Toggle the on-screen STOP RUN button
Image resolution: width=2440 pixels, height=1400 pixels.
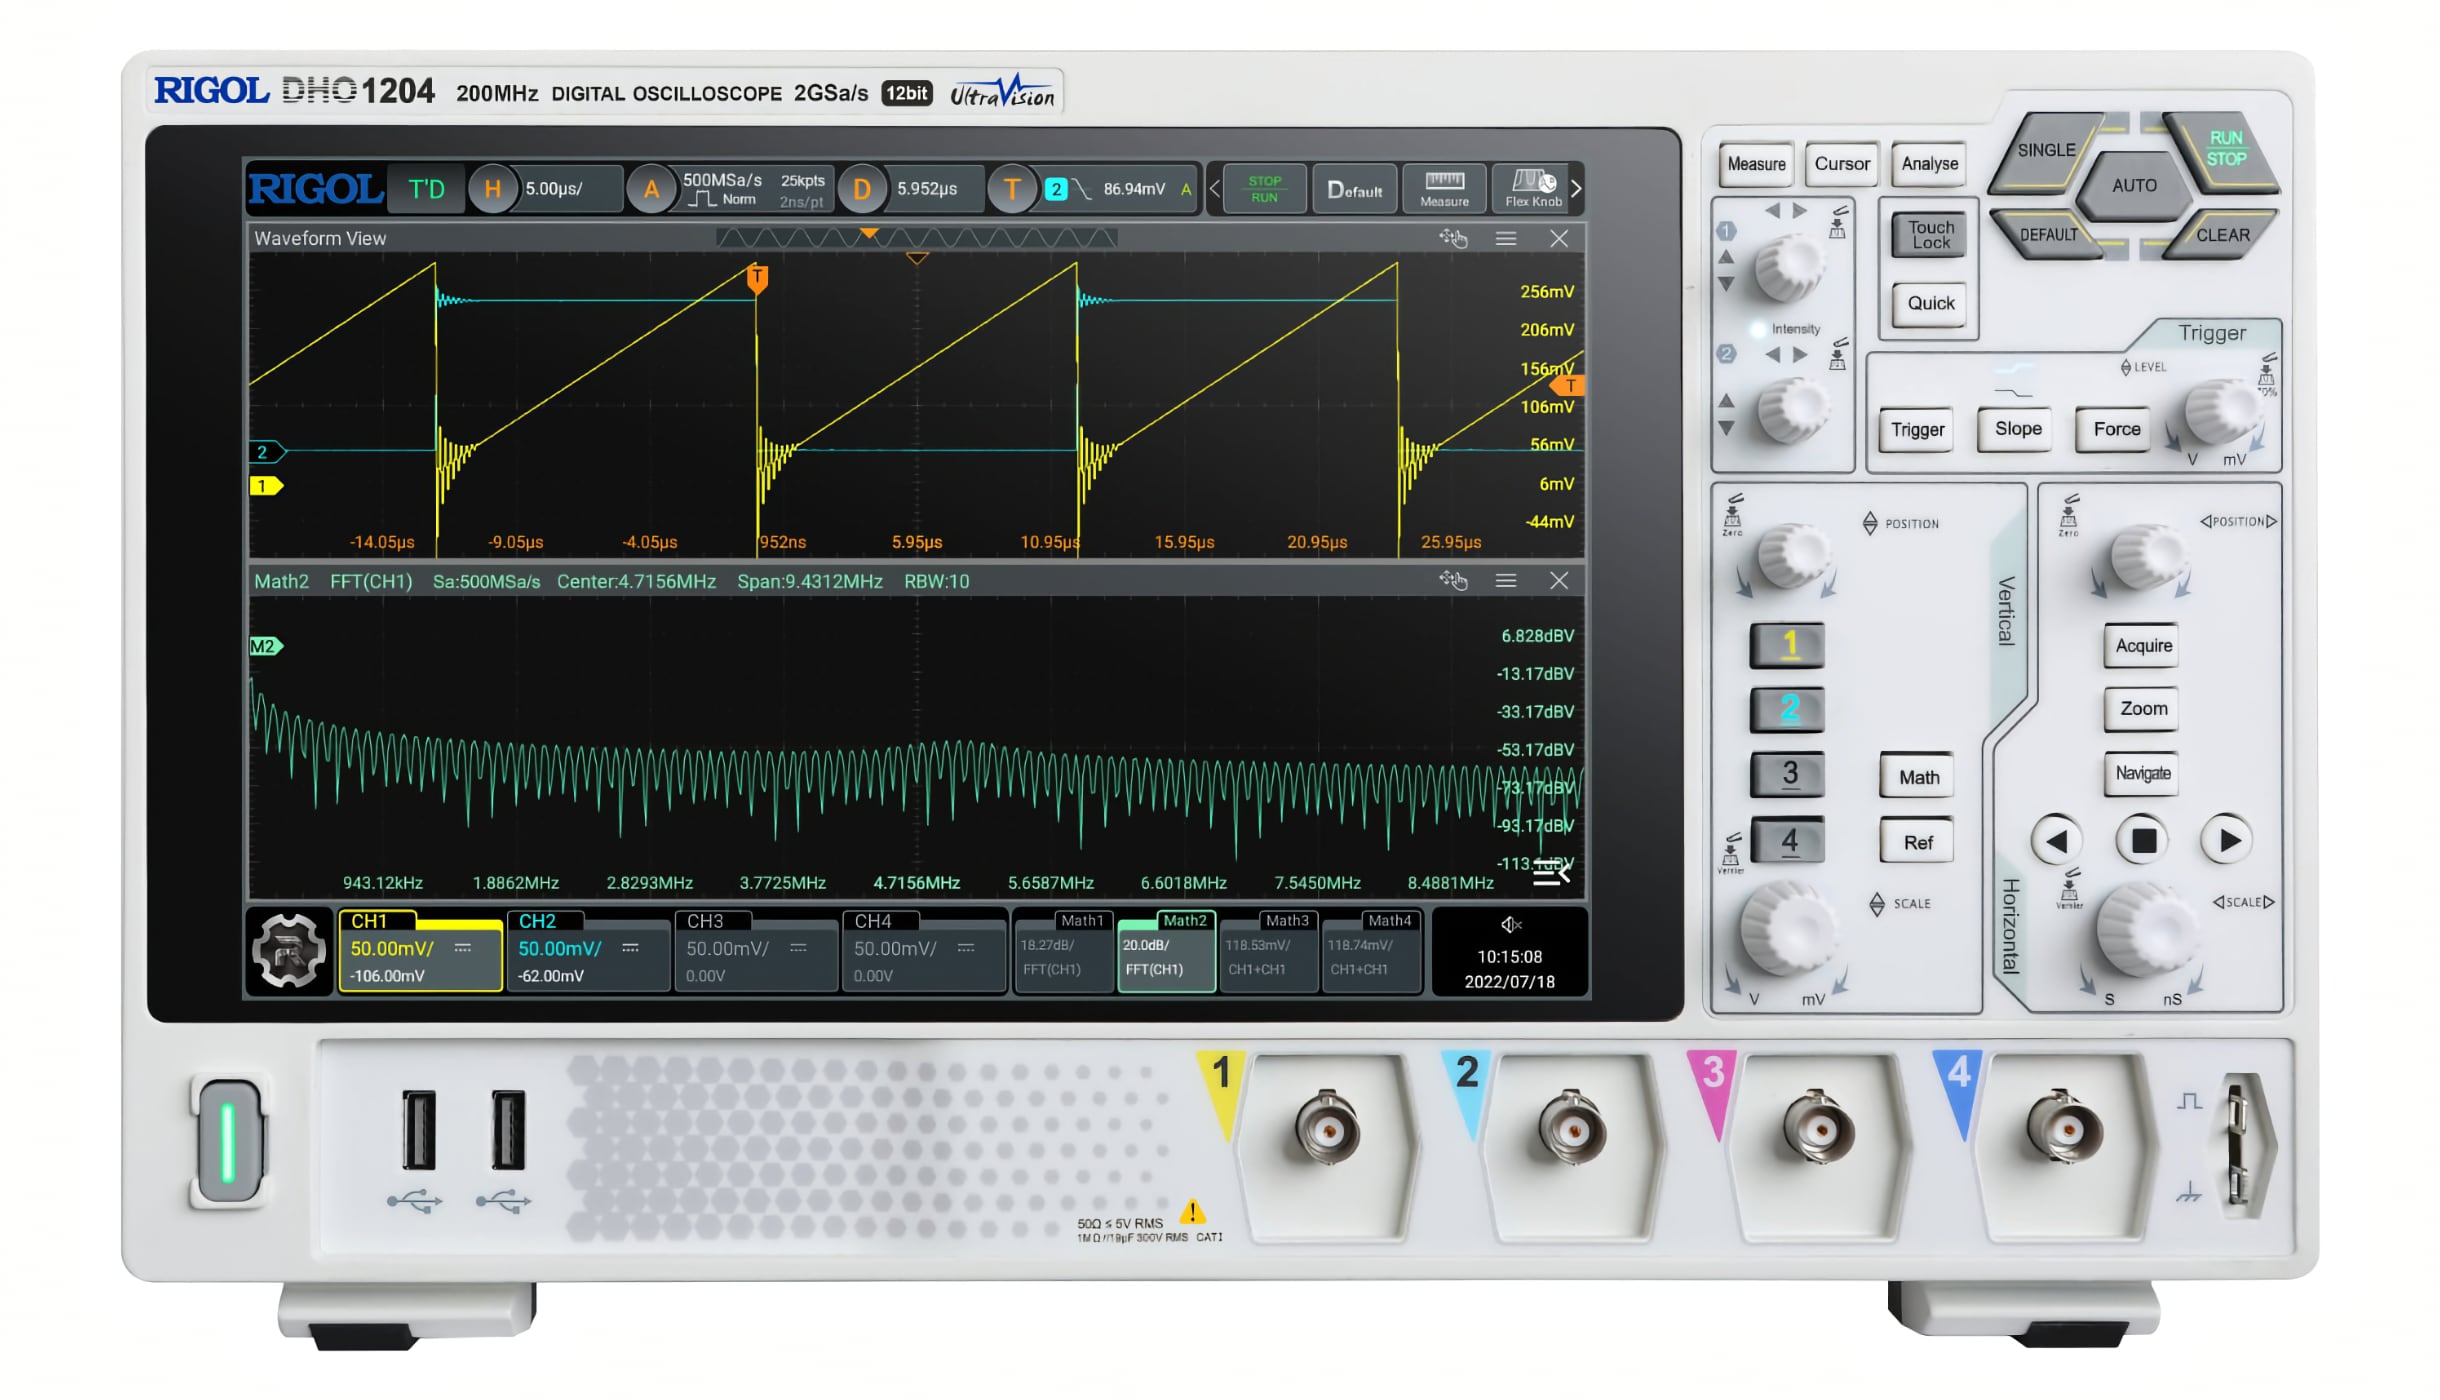(1264, 188)
